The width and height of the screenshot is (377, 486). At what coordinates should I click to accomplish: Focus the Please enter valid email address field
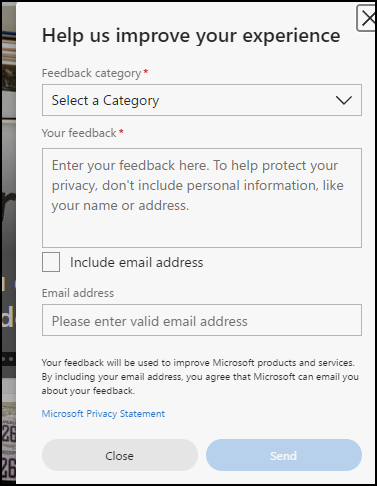coord(202,320)
